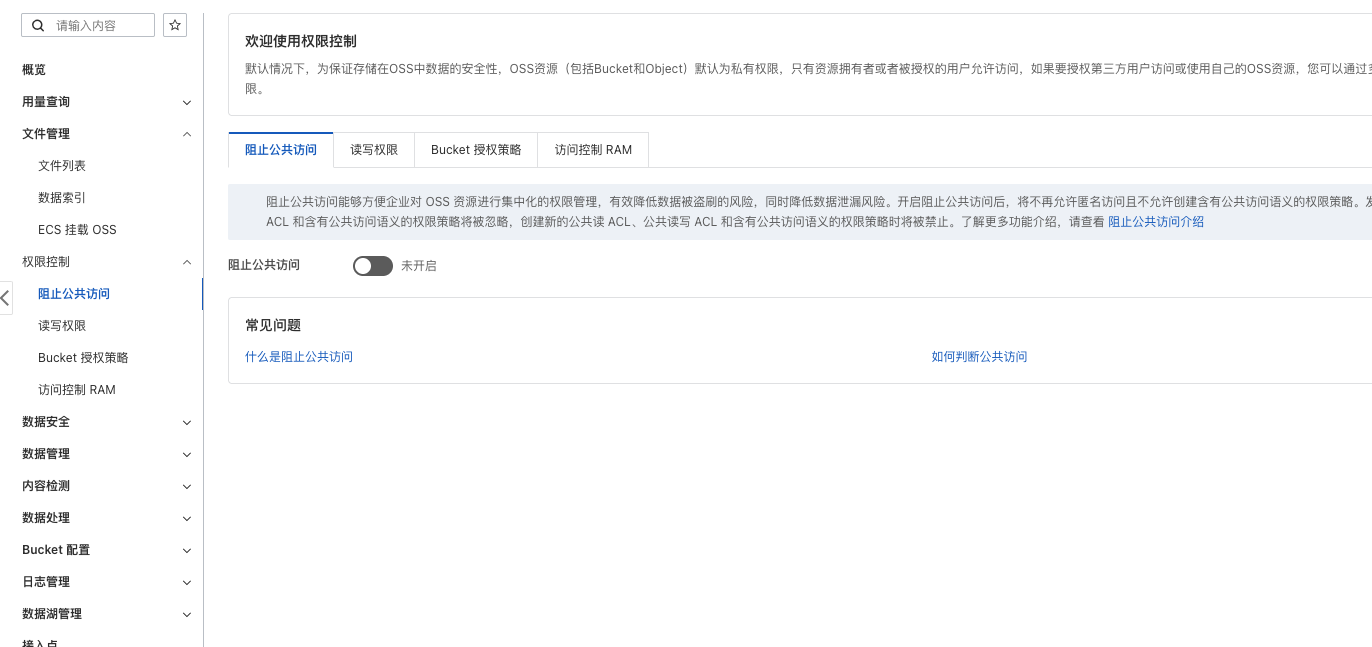Collapse sidebar with the left arrow handle
The width and height of the screenshot is (1372, 647).
(6, 298)
